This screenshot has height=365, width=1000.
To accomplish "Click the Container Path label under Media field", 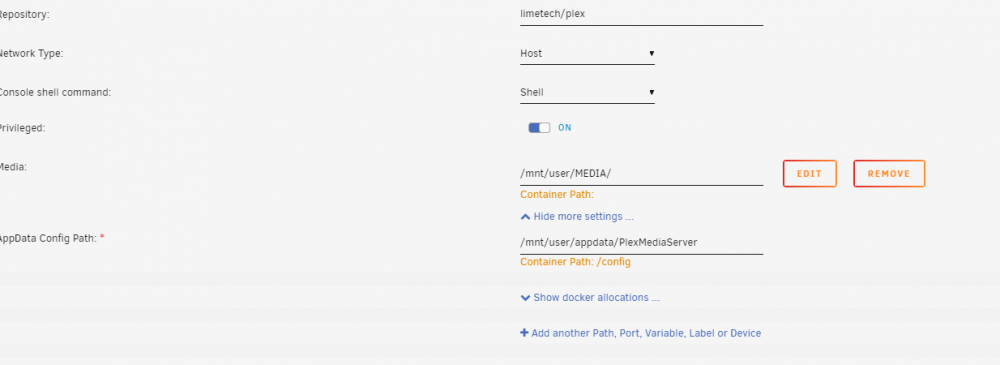I will tap(557, 195).
